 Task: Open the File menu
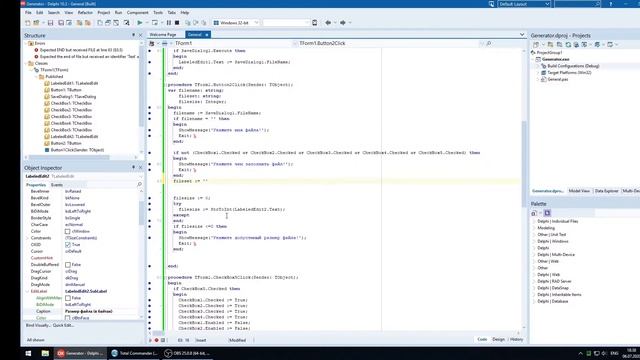pyautogui.click(x=28, y=13)
